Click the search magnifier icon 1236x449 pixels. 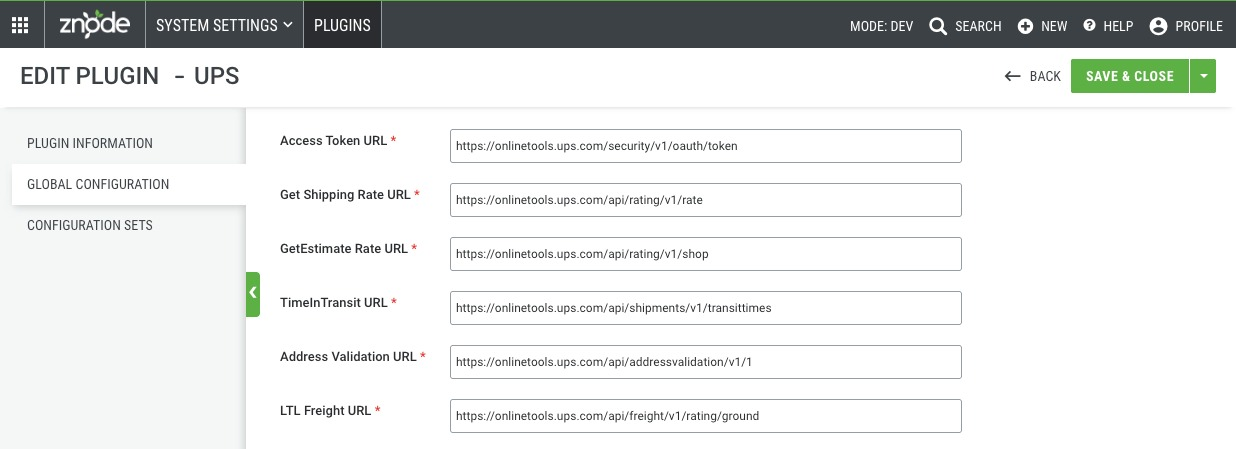click(938, 26)
